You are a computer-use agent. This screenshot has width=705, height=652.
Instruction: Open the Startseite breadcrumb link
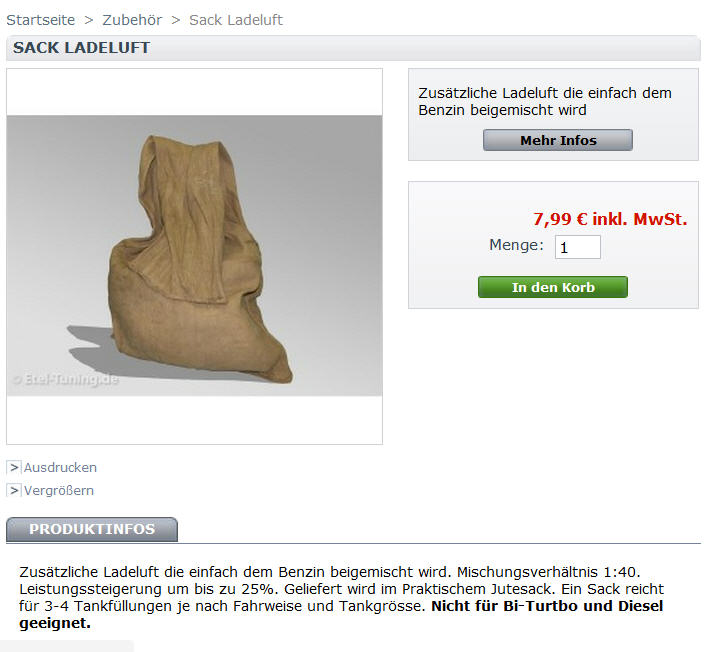click(40, 20)
